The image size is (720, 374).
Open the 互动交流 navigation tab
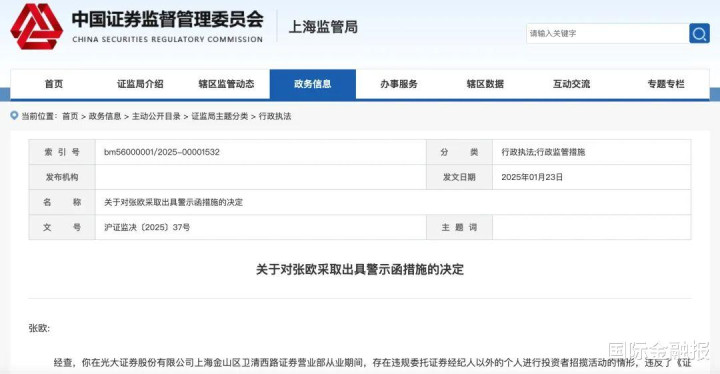click(x=572, y=84)
